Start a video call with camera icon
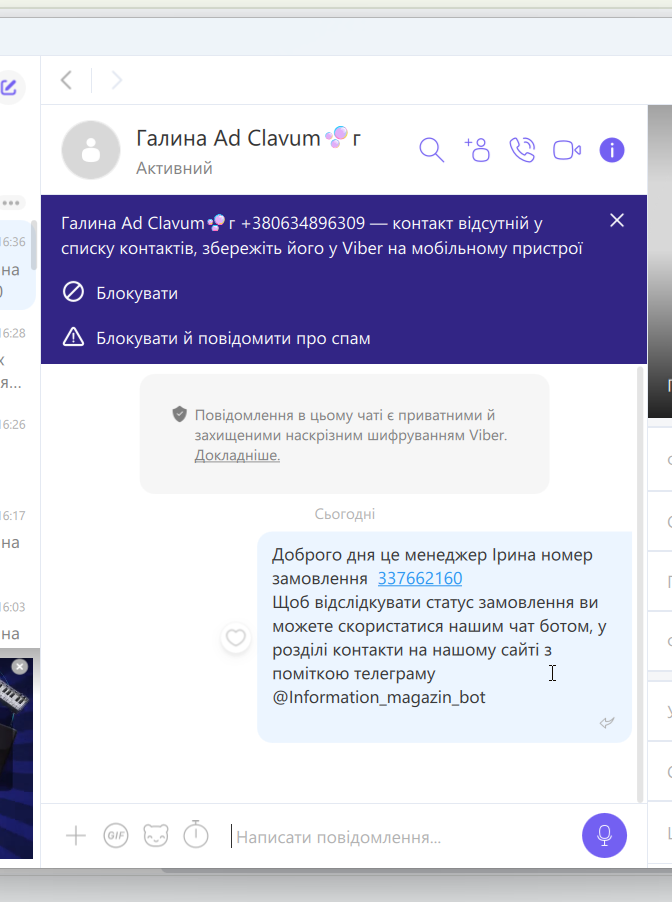This screenshot has height=902, width=672. click(567, 150)
